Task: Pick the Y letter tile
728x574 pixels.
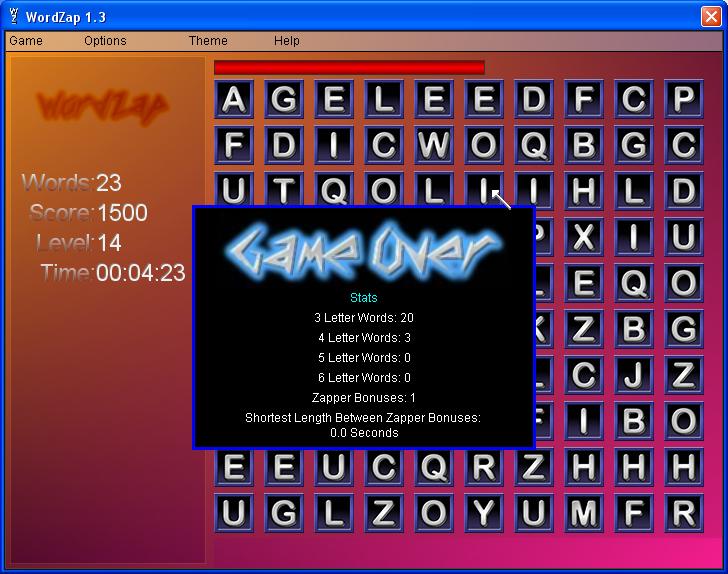Action: (x=484, y=513)
